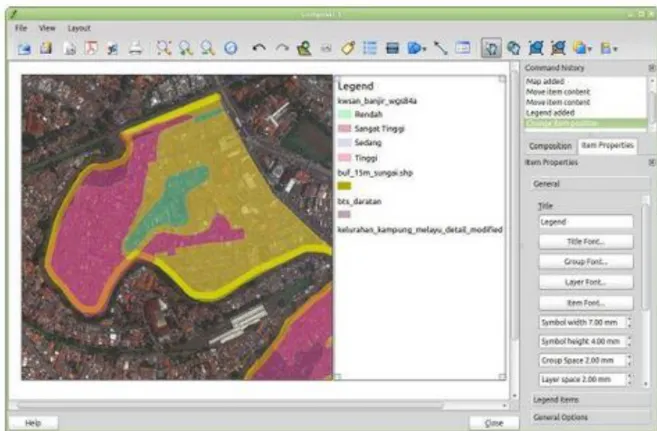The height and width of the screenshot is (431, 657).
Task: Open the Layout menu
Action: 79,28
